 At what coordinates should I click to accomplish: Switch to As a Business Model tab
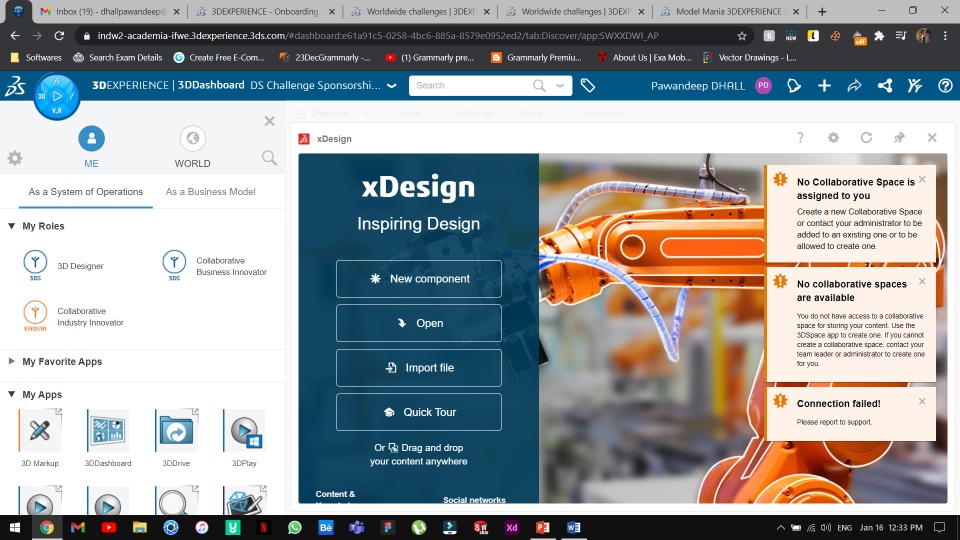[x=211, y=192]
